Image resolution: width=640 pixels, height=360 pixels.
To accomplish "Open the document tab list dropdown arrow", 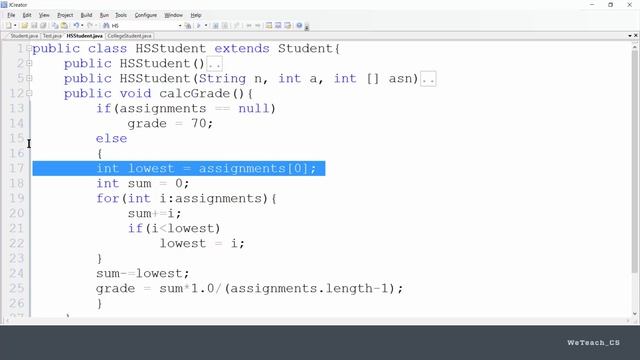I will tap(630, 36).
